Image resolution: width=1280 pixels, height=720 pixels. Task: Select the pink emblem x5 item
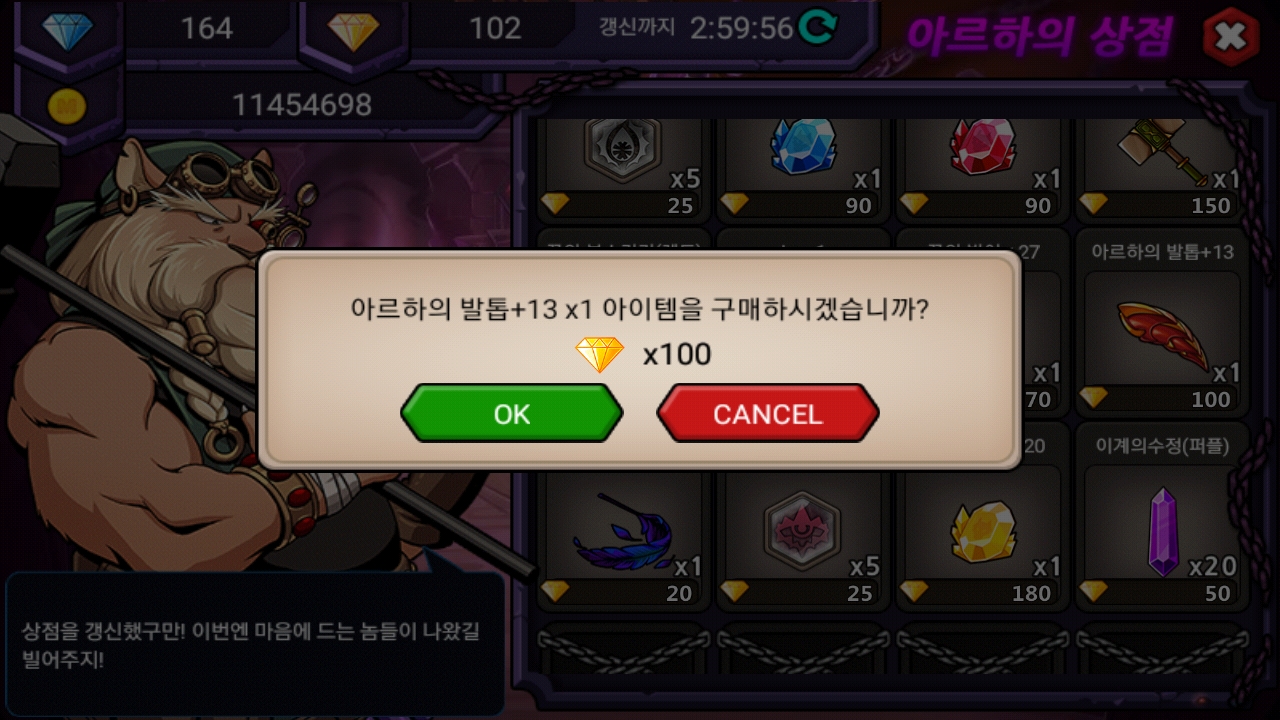tap(803, 540)
